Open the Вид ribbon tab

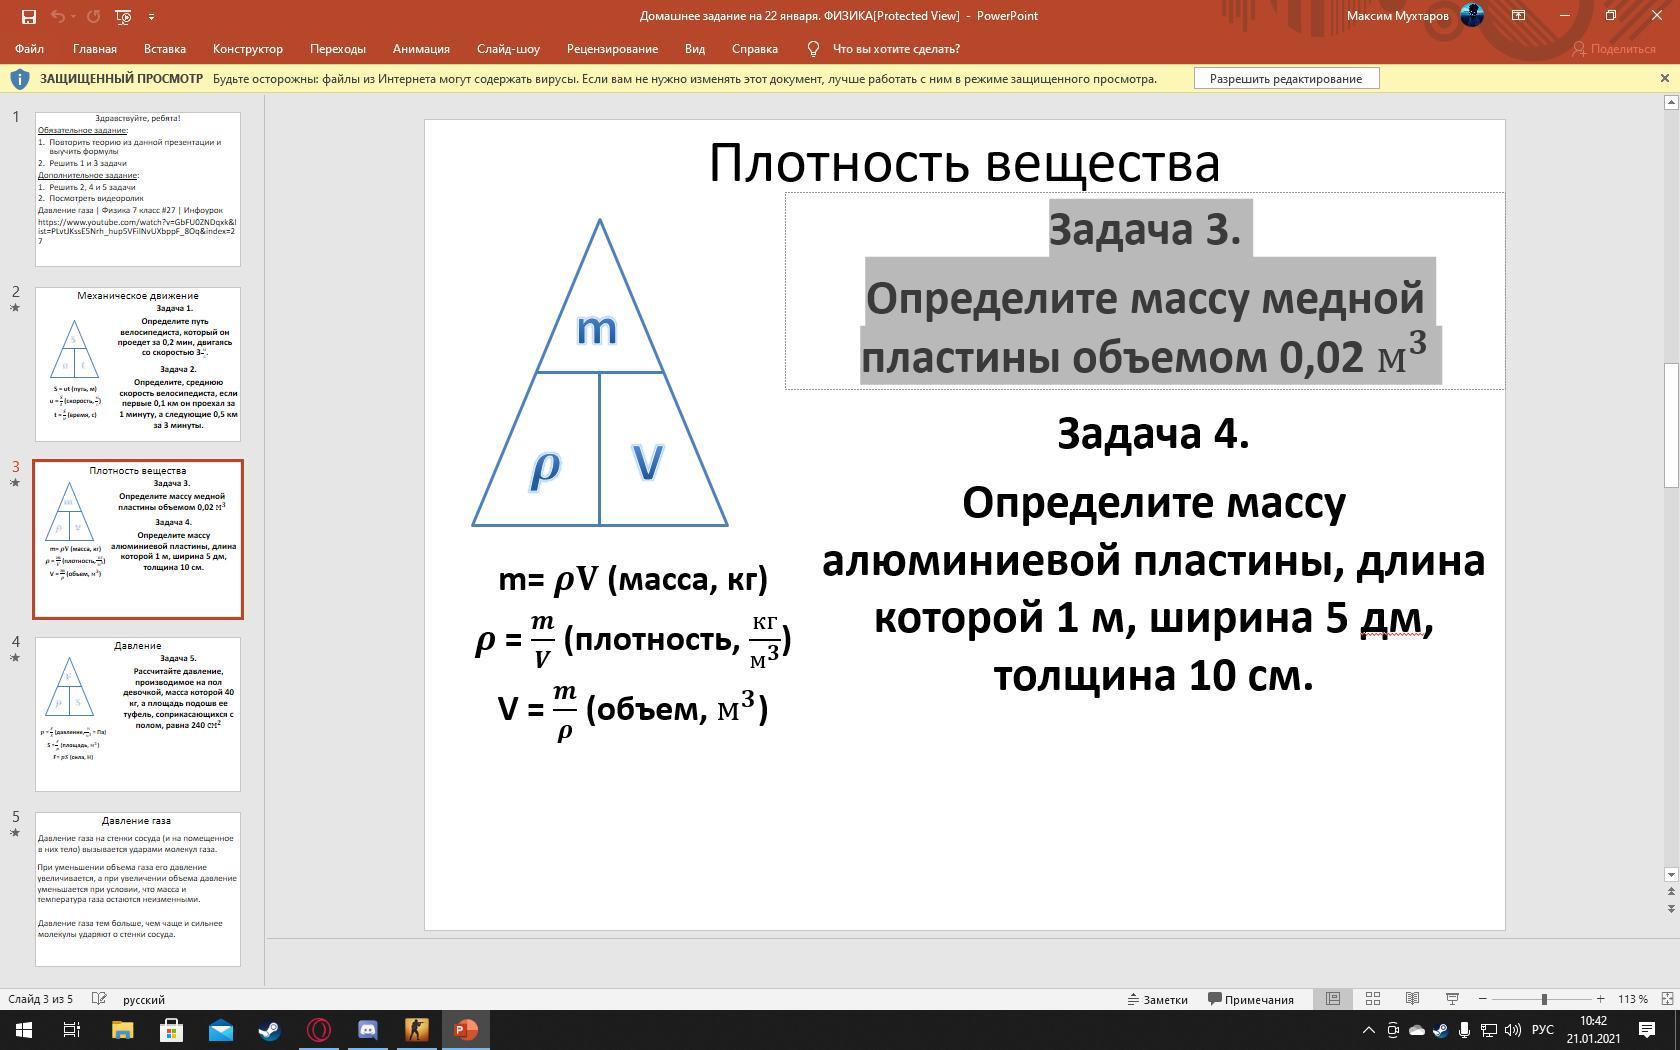pos(695,49)
